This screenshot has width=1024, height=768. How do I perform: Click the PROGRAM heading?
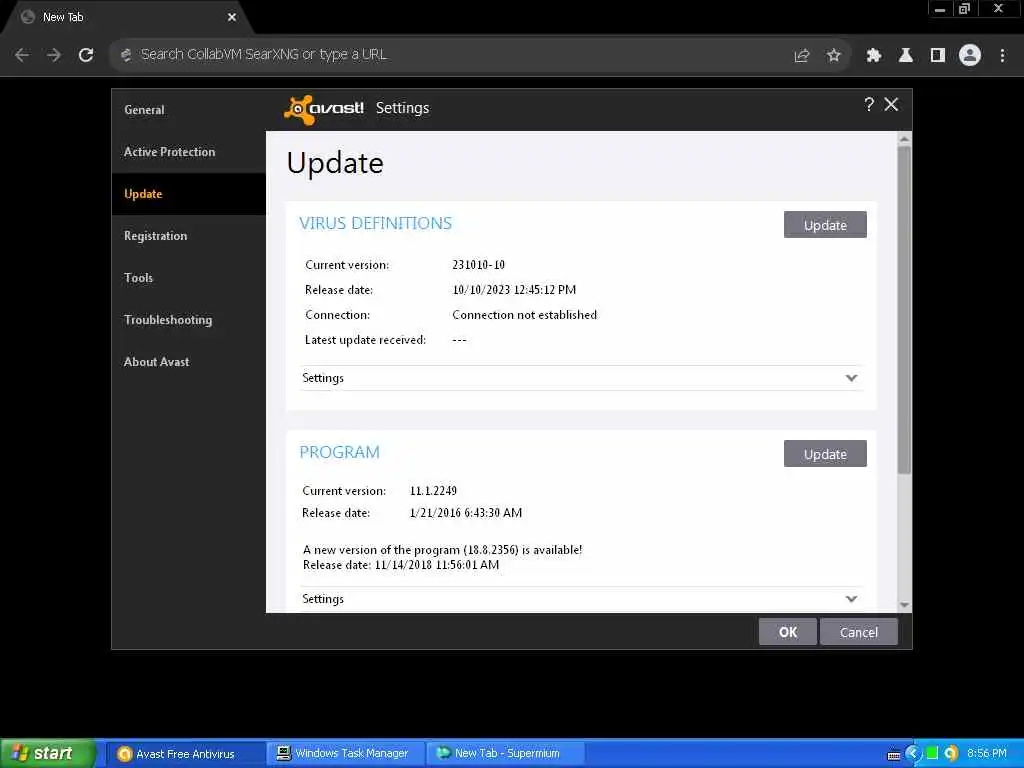tap(340, 453)
